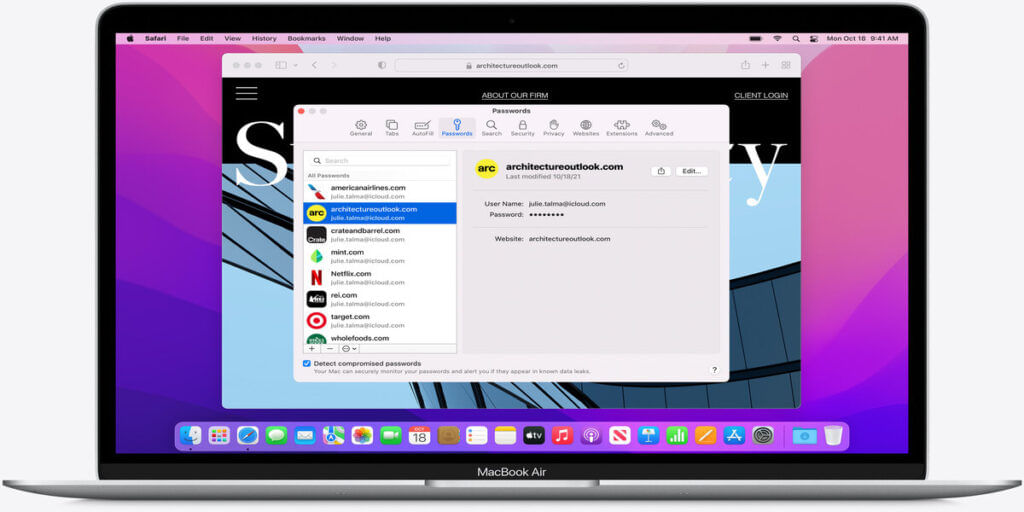Open the Edit menu in the menu bar
Screen dimensions: 1024x512
coord(206,39)
